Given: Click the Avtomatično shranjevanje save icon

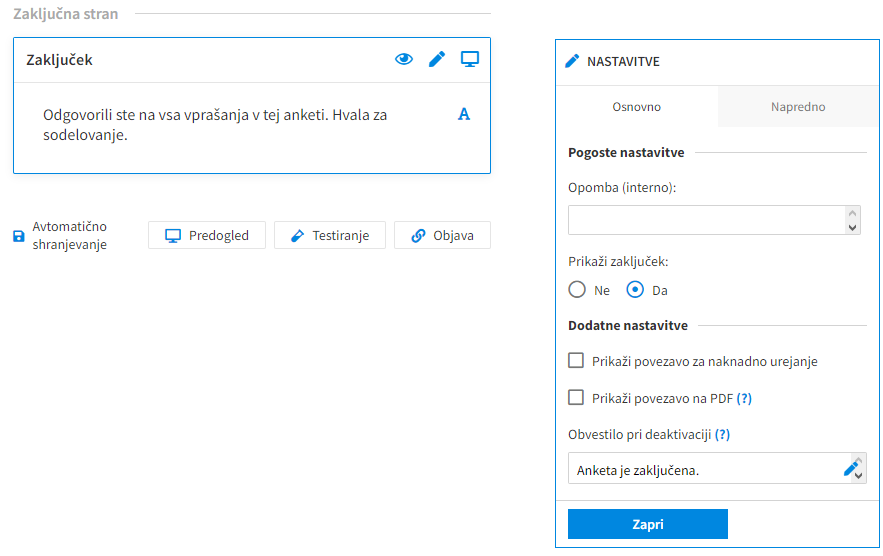Looking at the screenshot, I should [19, 237].
